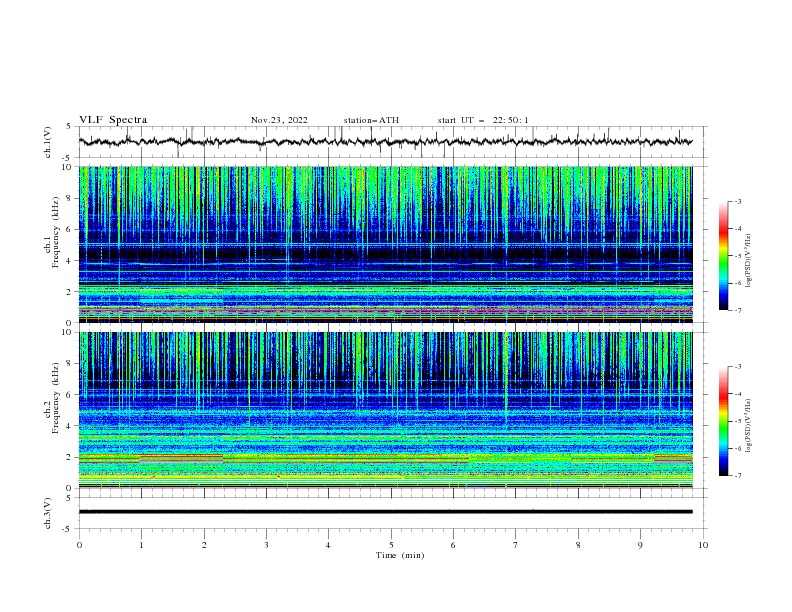Click the "2" kHz tick of ch.2 spectrogram

(x=71, y=457)
